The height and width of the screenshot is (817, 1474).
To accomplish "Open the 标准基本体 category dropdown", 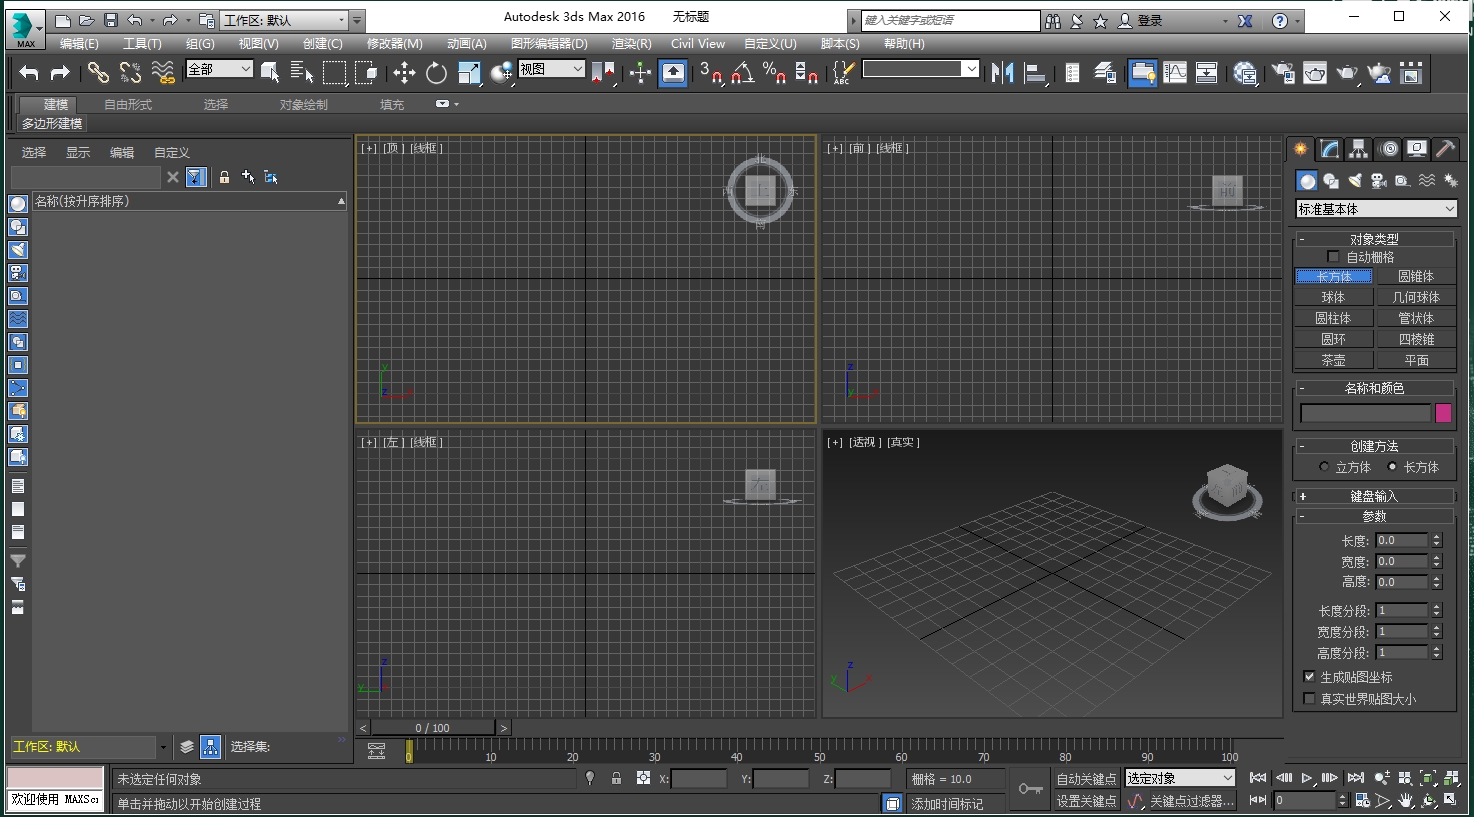I will (1376, 209).
